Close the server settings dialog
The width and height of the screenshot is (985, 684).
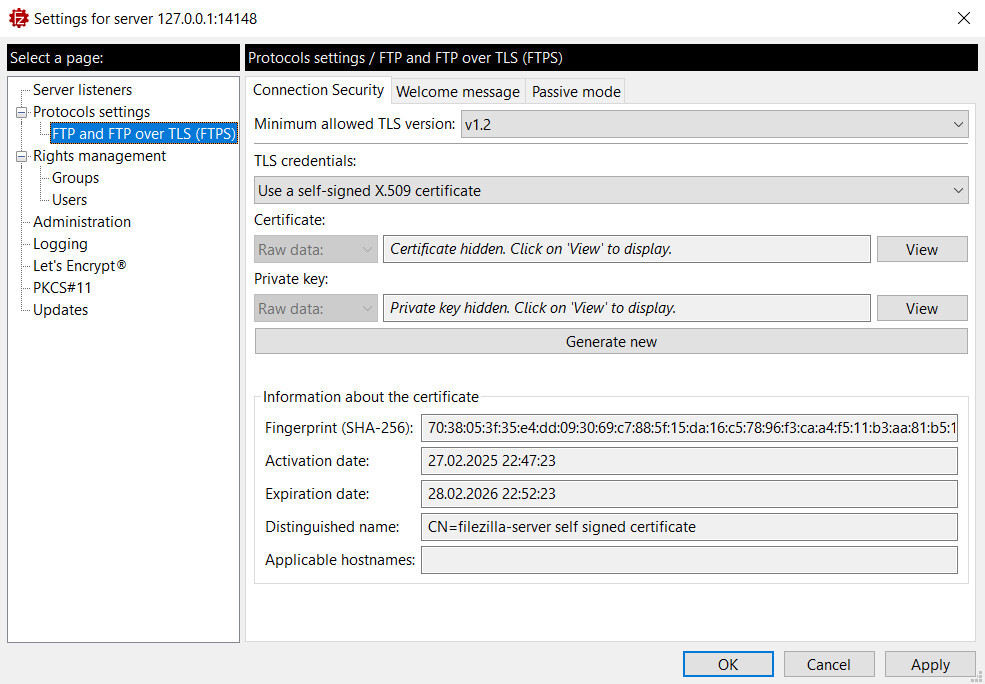point(963,18)
